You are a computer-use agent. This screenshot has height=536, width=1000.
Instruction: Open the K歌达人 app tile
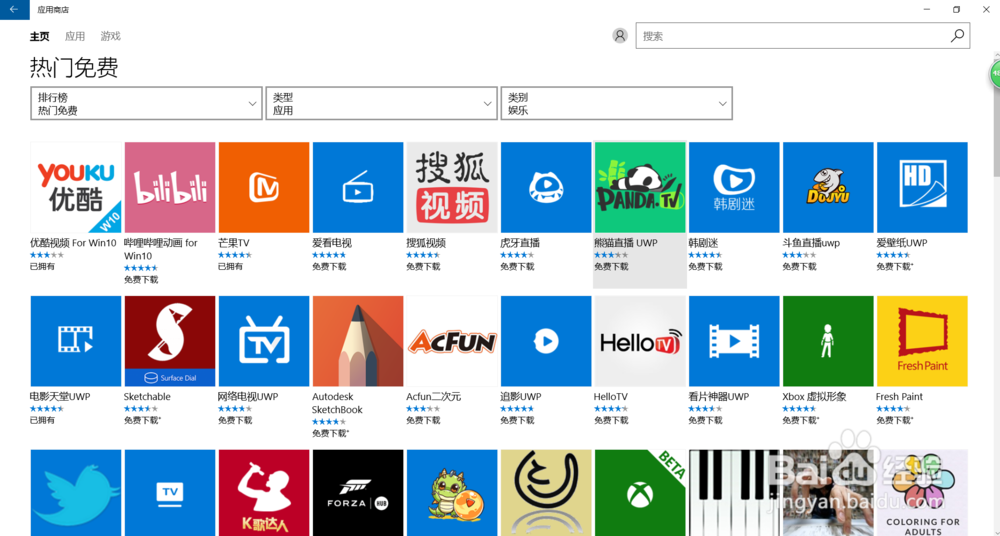click(x=264, y=493)
